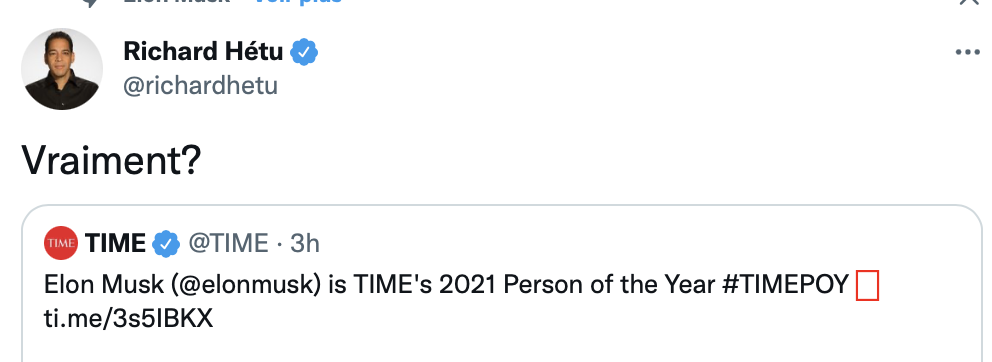Click the topic icon beside Elon Musk banner
Image resolution: width=992 pixels, height=362 pixels.
(x=90, y=3)
